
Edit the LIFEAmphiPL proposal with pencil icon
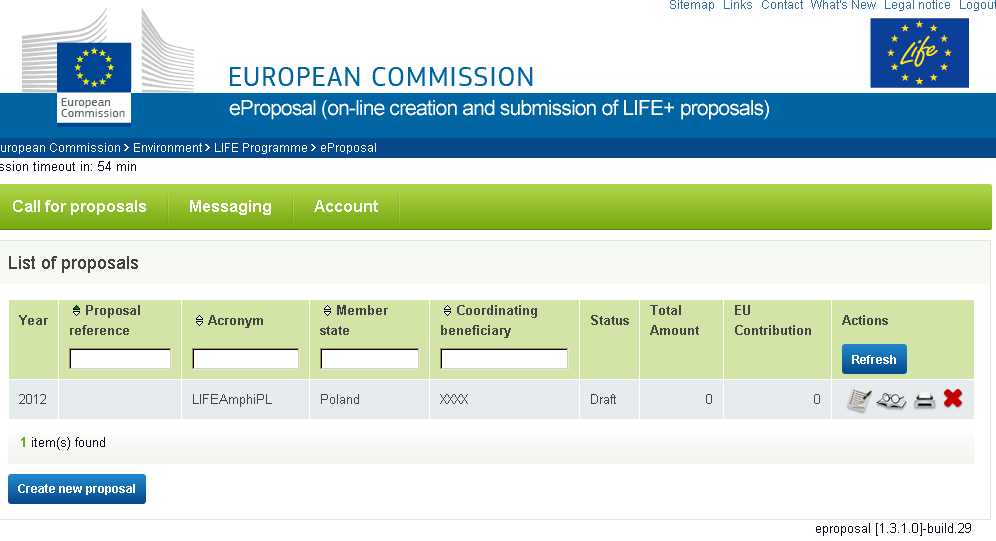(859, 400)
